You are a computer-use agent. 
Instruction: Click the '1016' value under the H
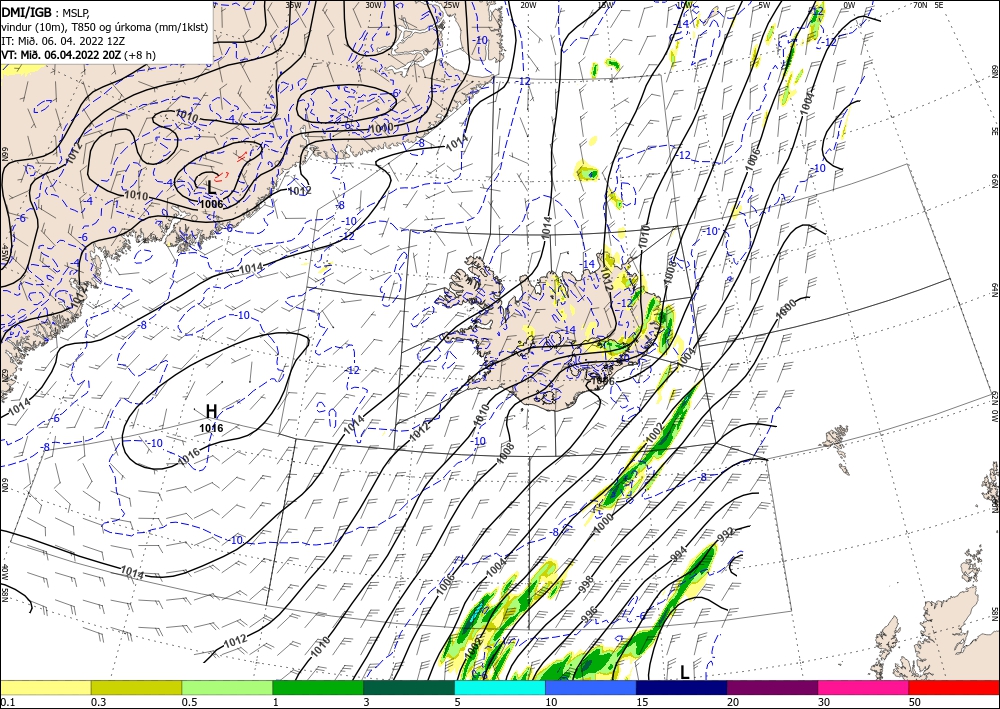[x=211, y=428]
